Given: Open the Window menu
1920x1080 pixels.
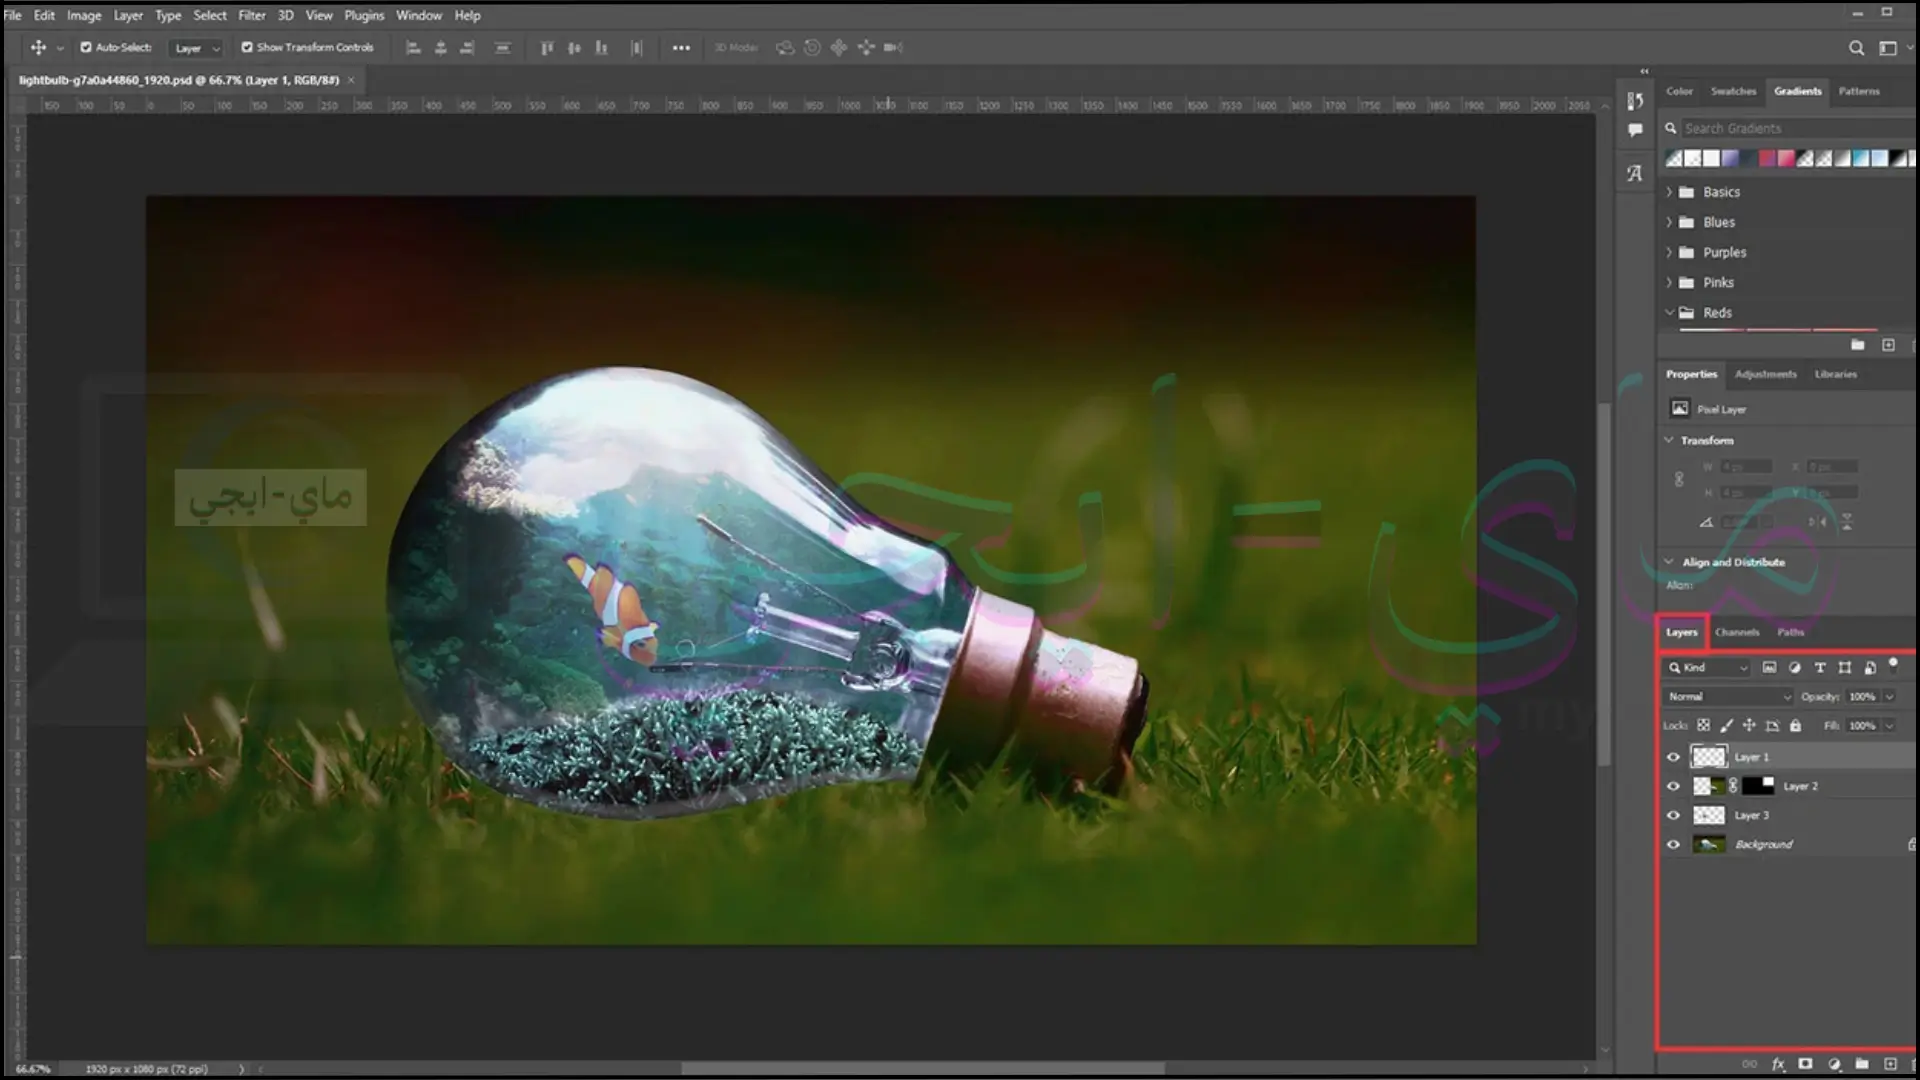Looking at the screenshot, I should 418,15.
